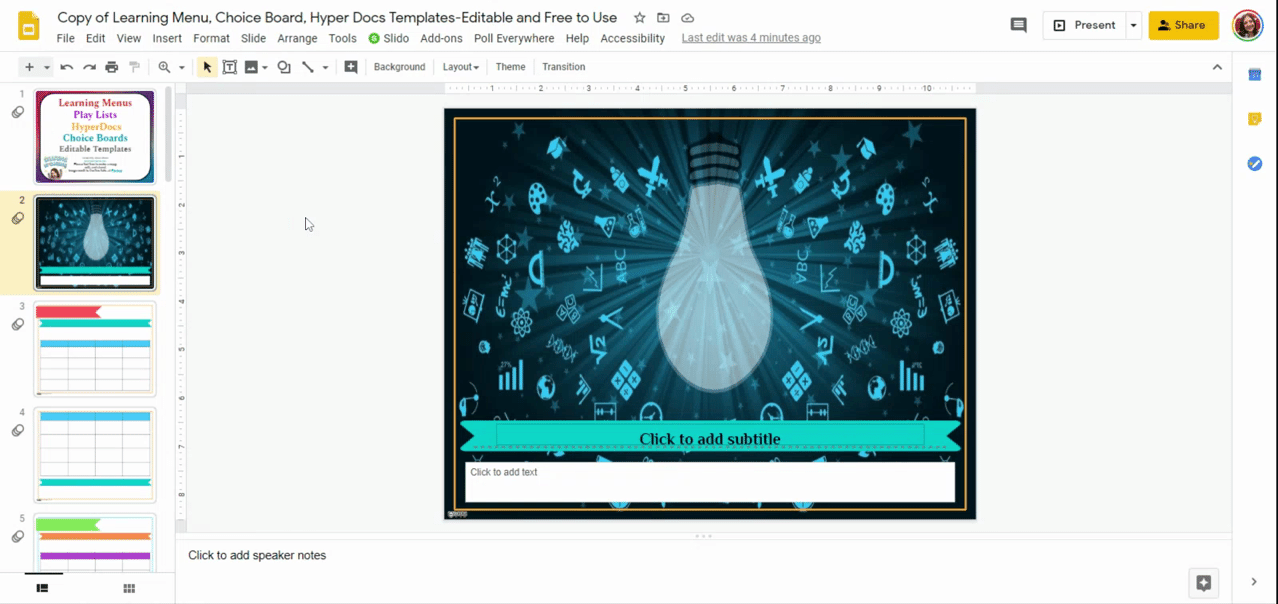The width and height of the screenshot is (1278, 604).
Task: Open the Help menu
Action: 577,38
